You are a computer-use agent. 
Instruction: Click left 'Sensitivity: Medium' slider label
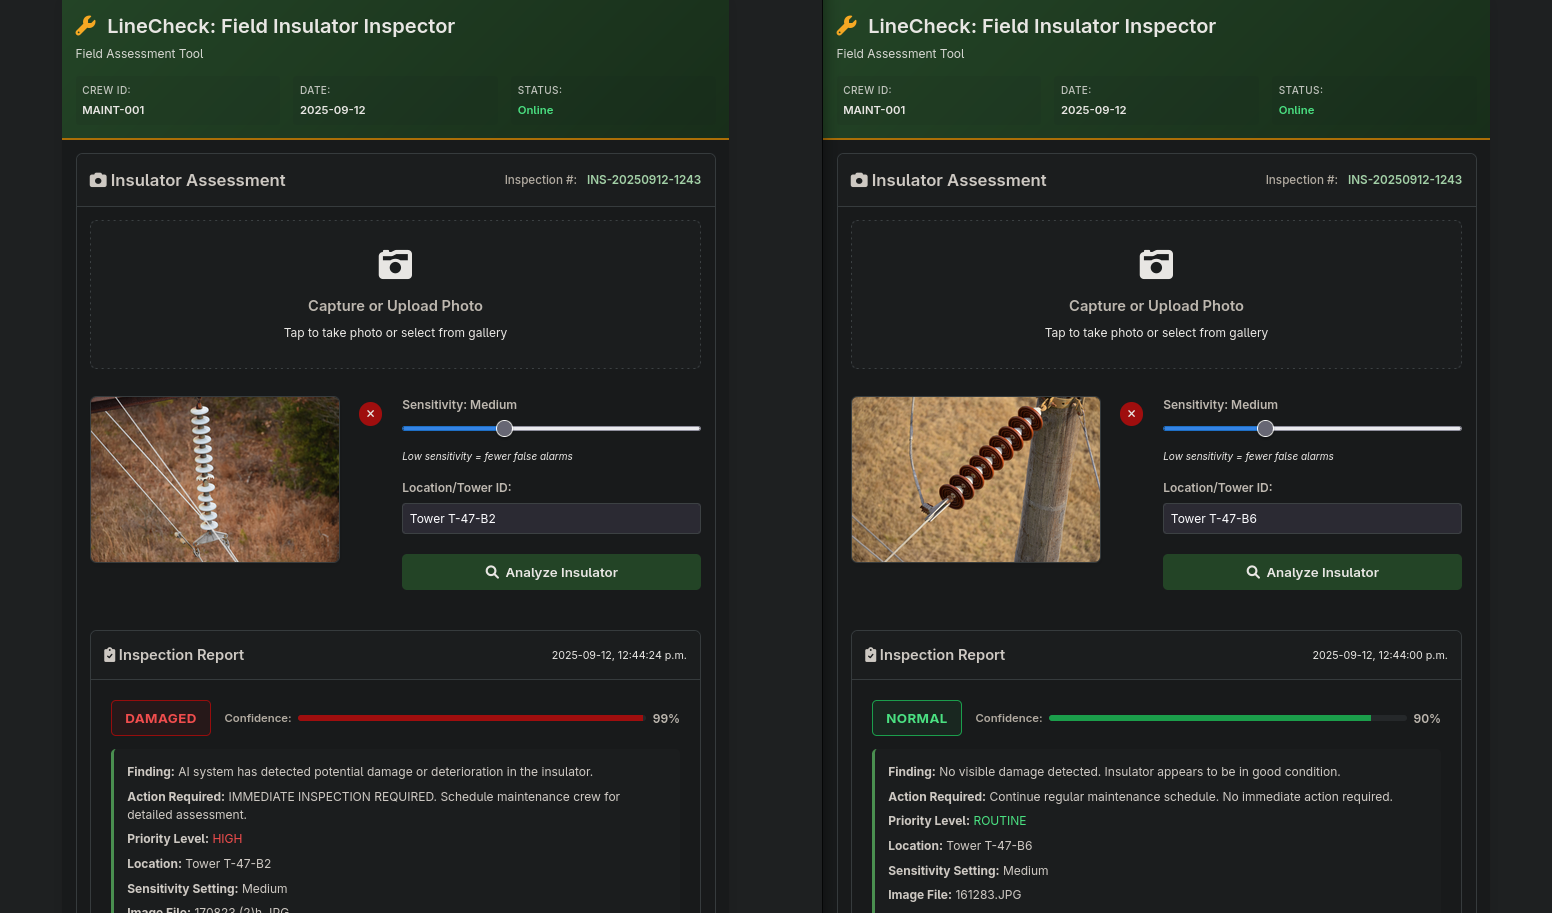click(459, 405)
